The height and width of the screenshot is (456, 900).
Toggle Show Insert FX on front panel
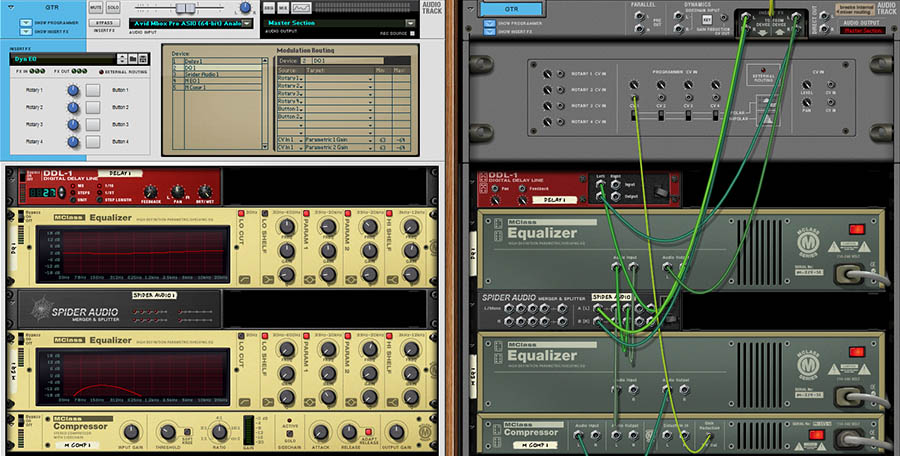(27, 32)
